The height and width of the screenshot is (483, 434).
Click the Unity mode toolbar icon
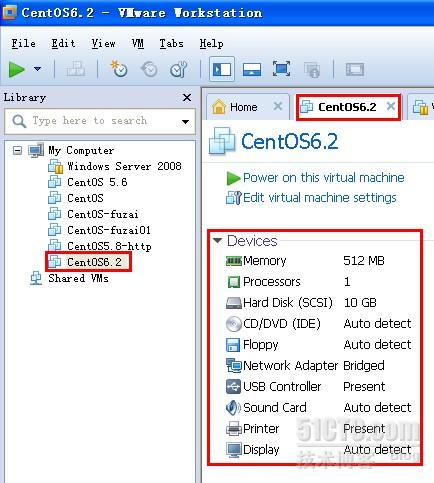(x=312, y=70)
